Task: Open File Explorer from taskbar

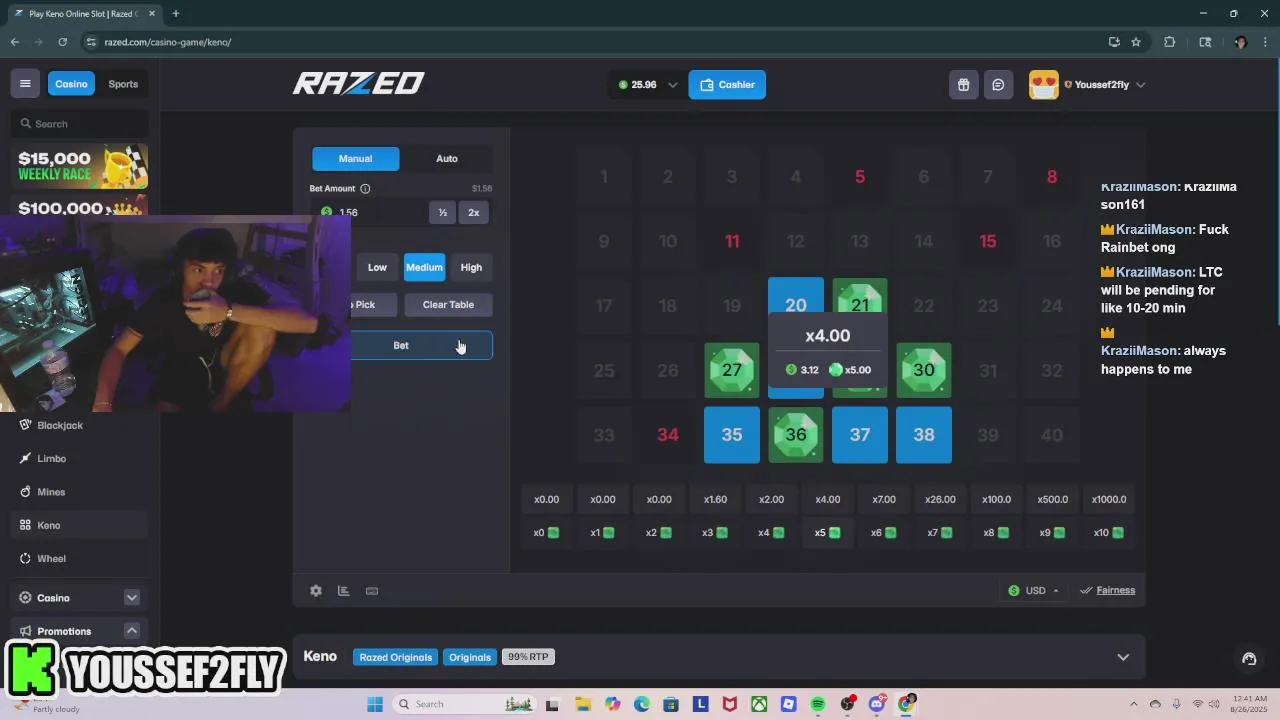Action: click(x=583, y=704)
